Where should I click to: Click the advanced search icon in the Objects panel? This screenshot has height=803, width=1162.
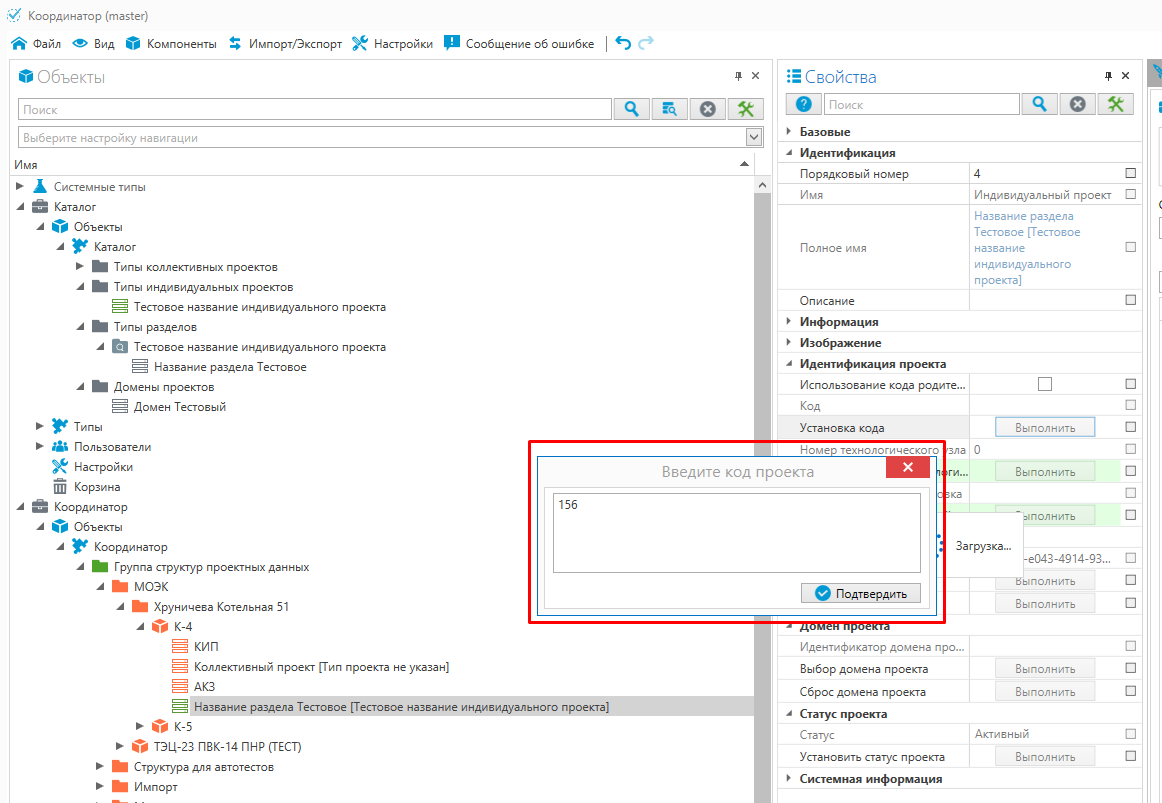(x=669, y=109)
